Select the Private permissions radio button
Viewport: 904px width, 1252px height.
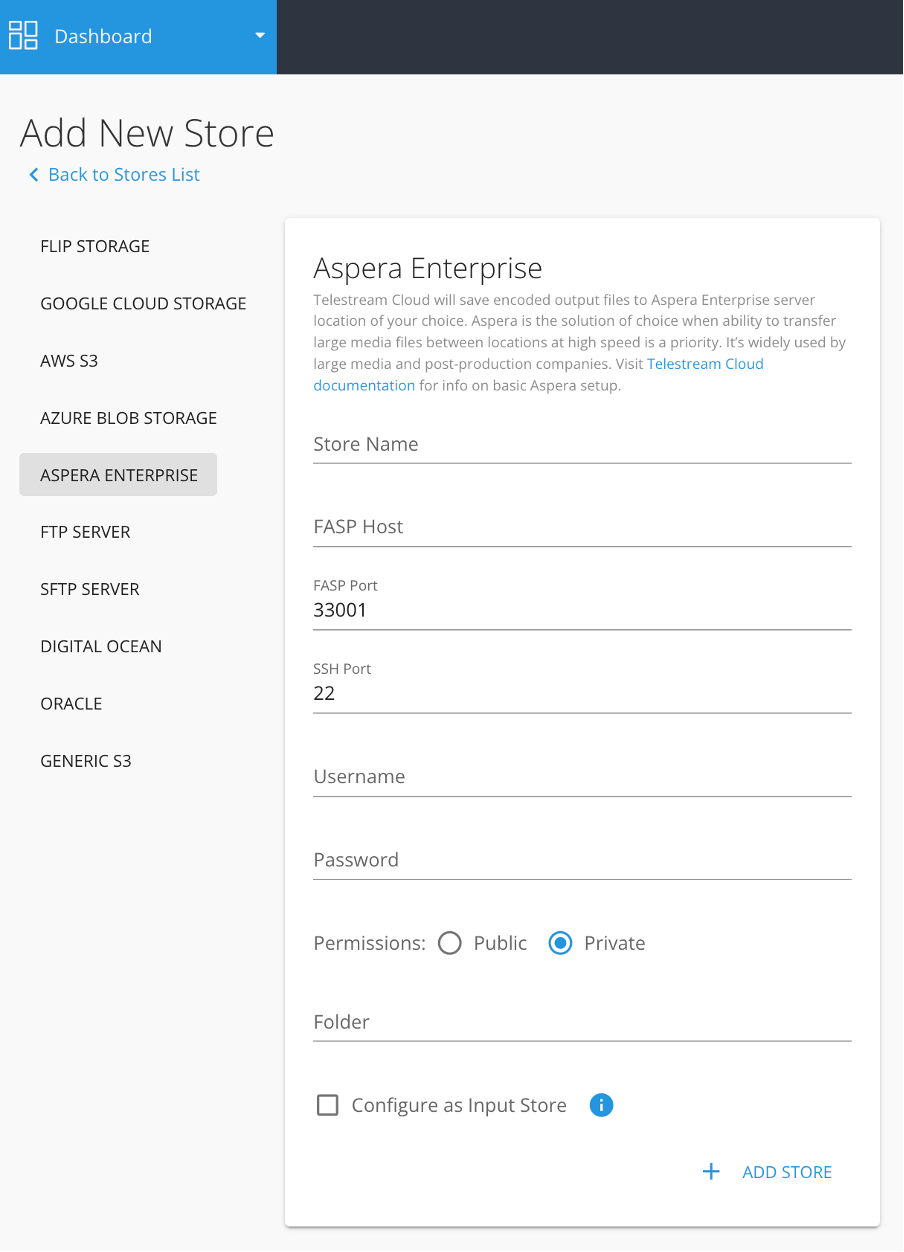point(561,943)
